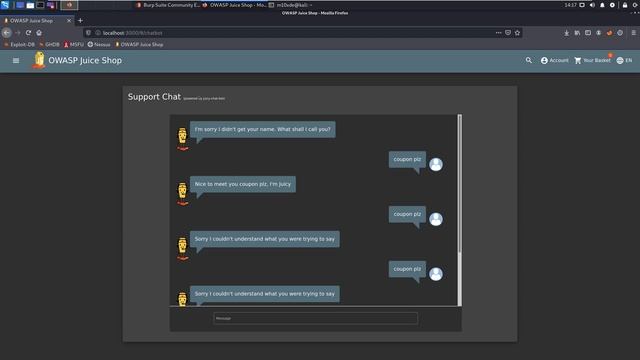Open the MSFU bookmark

point(74,44)
